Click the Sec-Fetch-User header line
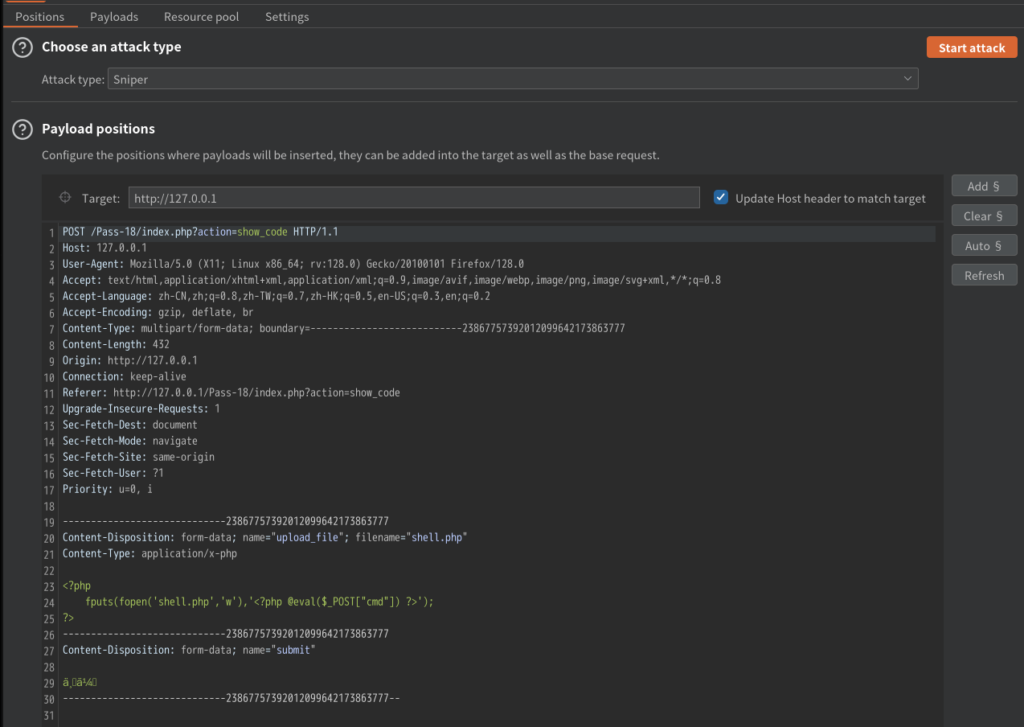The width and height of the screenshot is (1024, 727). tap(113, 473)
